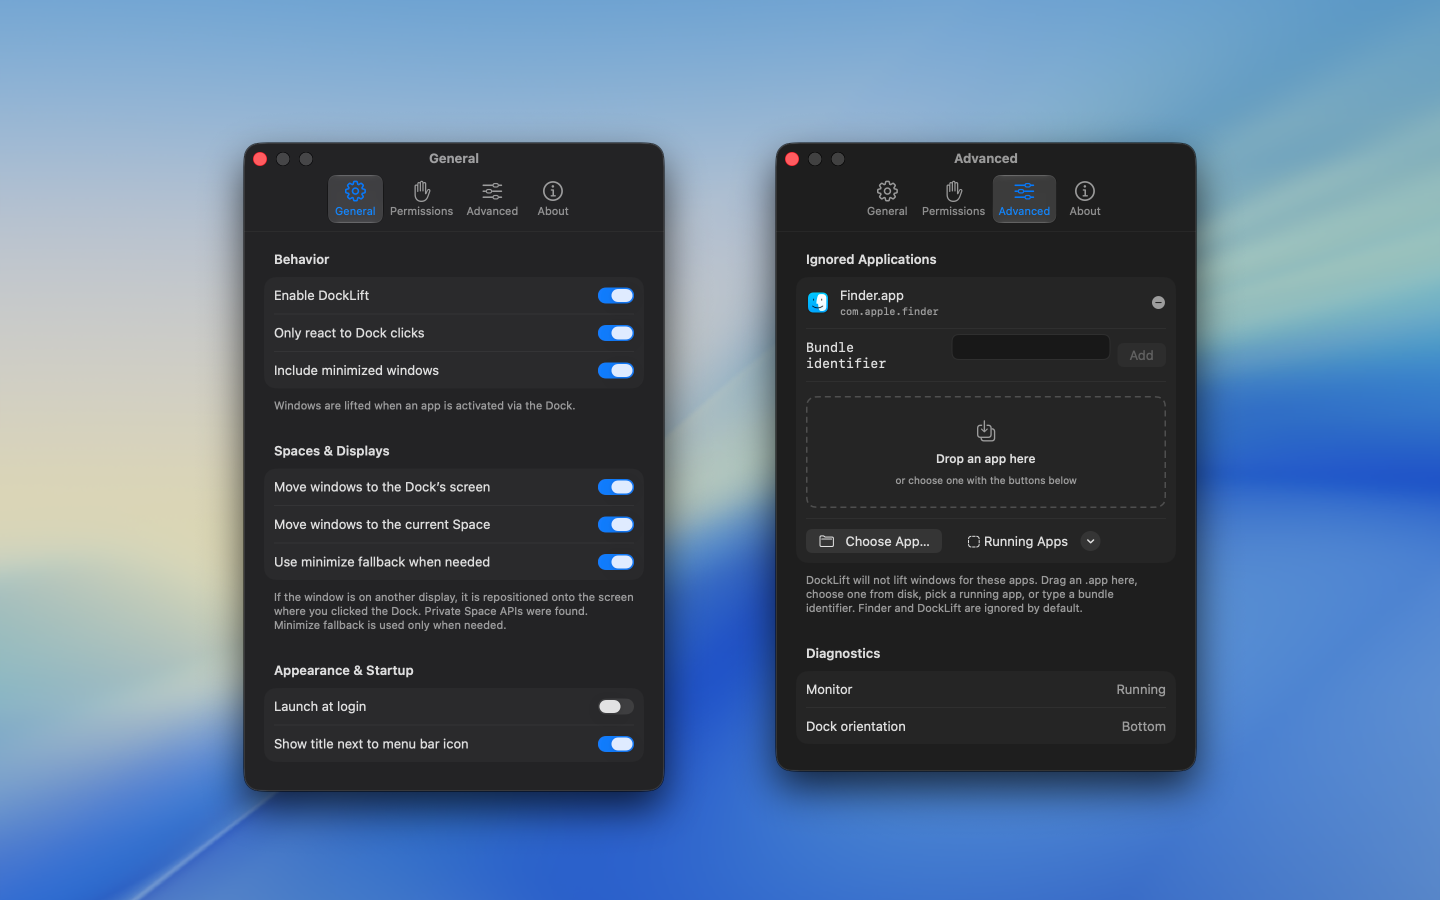Viewport: 1440px width, 900px height.
Task: Enable Launch at login switch
Action: pyautogui.click(x=616, y=706)
